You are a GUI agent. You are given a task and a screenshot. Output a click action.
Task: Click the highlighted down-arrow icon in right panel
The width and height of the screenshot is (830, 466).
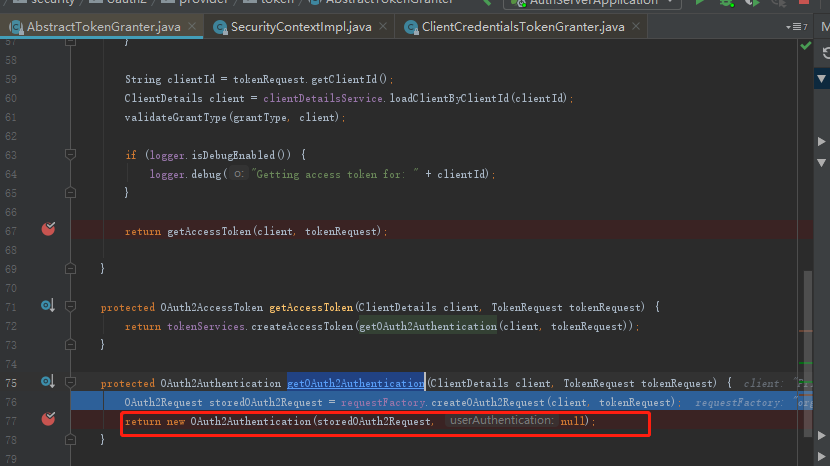[822, 78]
